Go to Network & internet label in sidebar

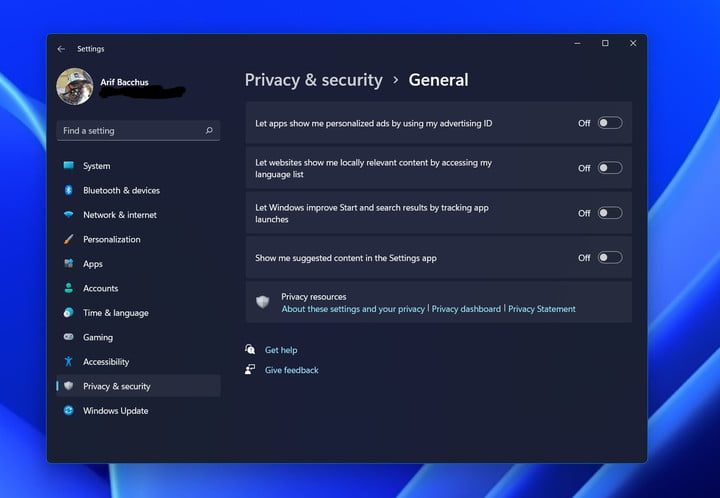tap(120, 215)
